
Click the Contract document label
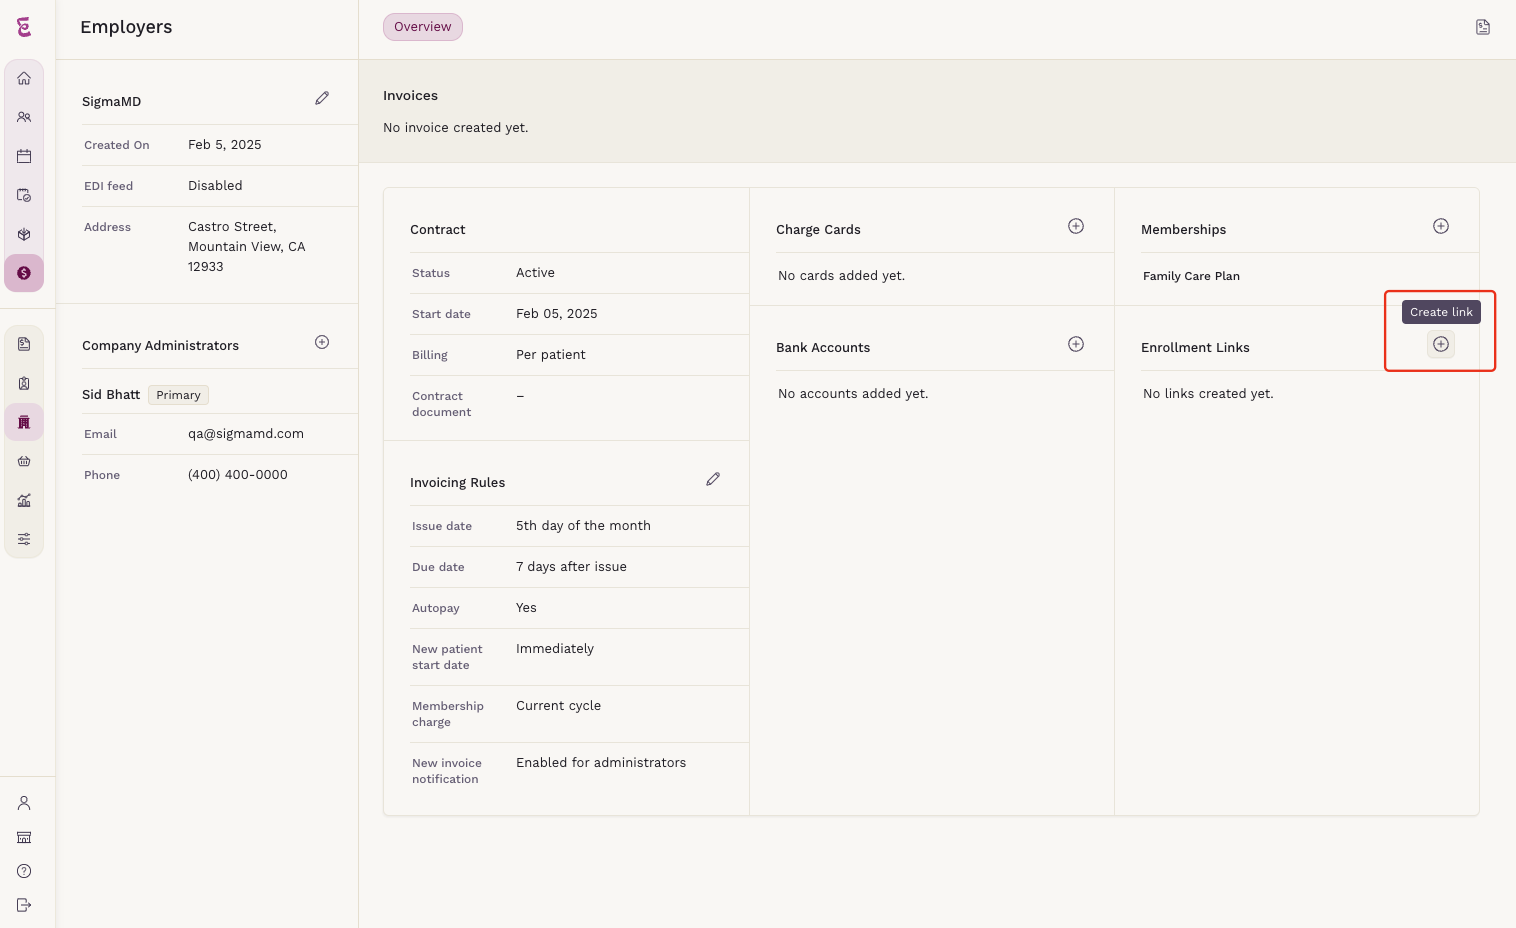pyautogui.click(x=441, y=404)
